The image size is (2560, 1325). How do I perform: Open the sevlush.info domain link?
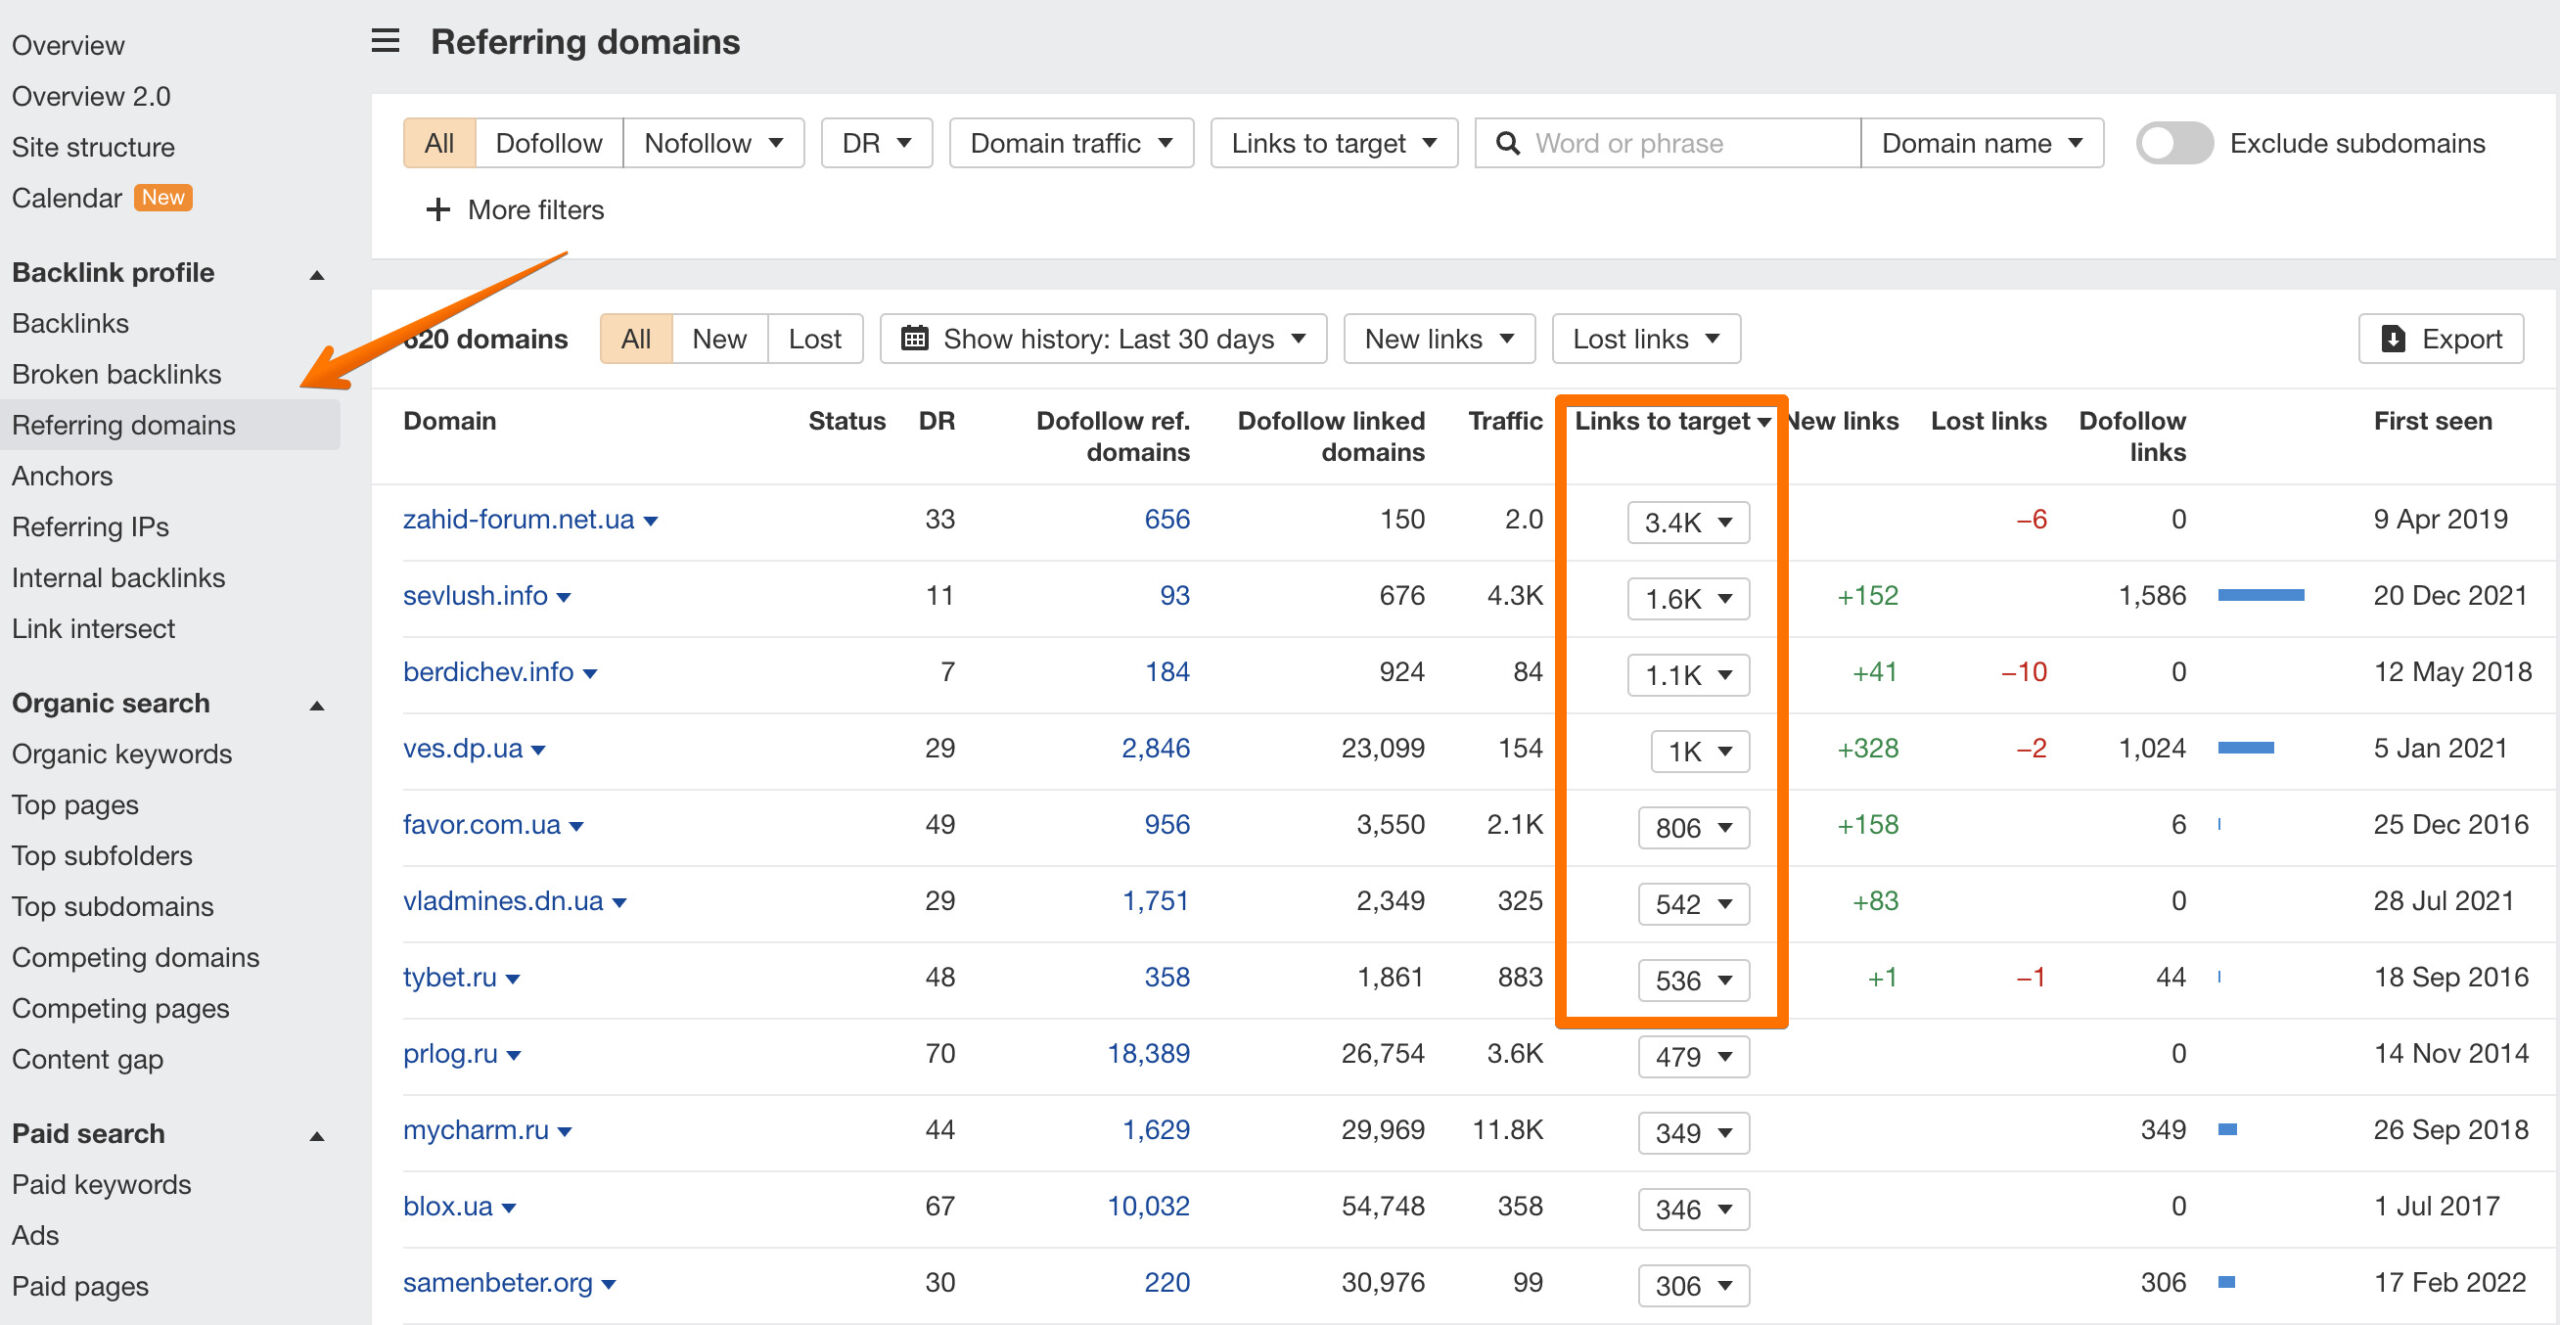tap(475, 596)
